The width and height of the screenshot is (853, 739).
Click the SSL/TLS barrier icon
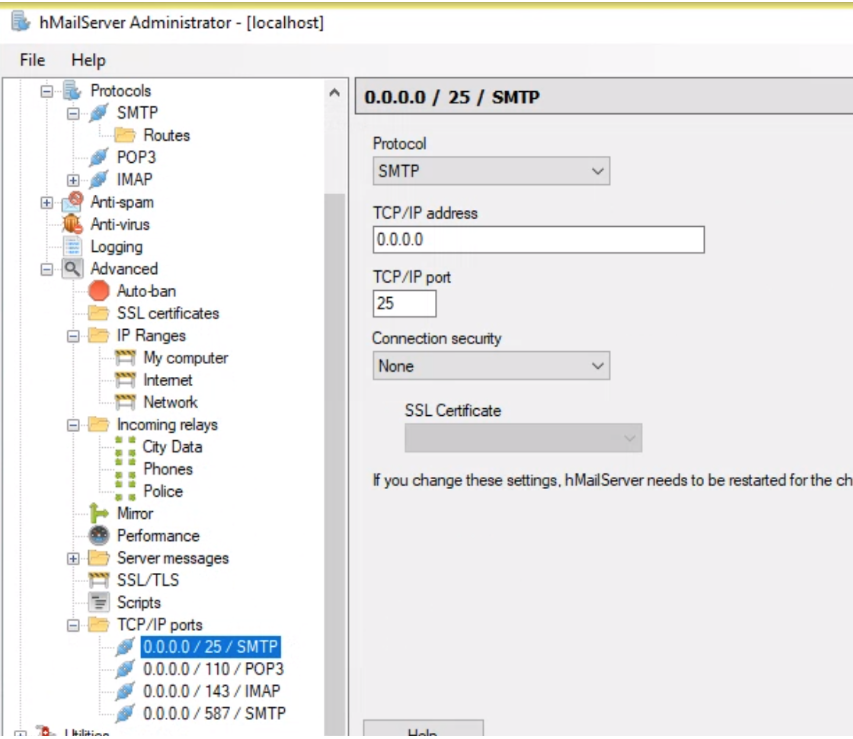pos(98,580)
